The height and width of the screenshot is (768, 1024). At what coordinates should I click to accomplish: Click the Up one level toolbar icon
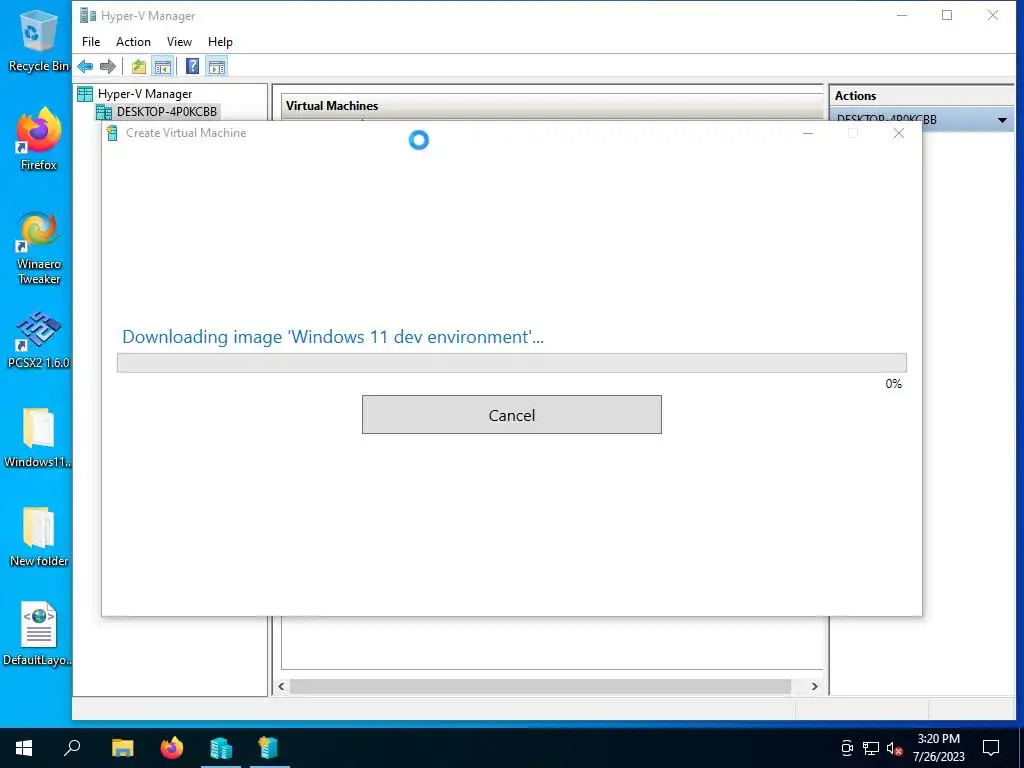click(138, 66)
